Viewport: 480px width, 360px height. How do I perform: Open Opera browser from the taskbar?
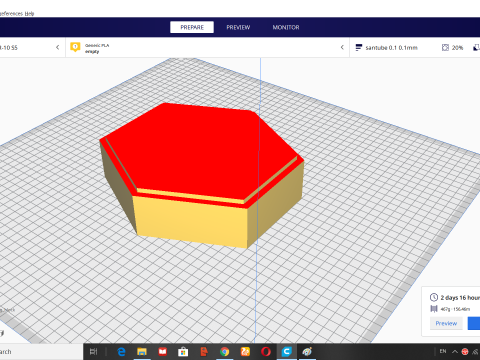click(x=266, y=352)
